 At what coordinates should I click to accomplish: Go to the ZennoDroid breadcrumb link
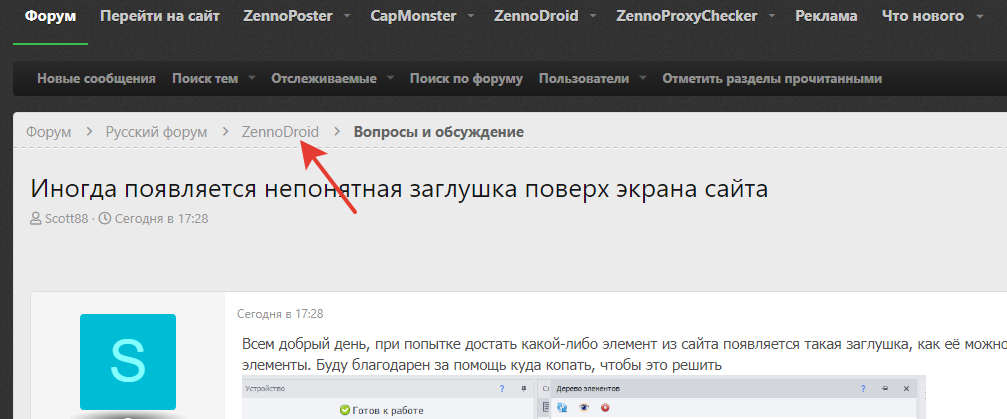pyautogui.click(x=280, y=132)
